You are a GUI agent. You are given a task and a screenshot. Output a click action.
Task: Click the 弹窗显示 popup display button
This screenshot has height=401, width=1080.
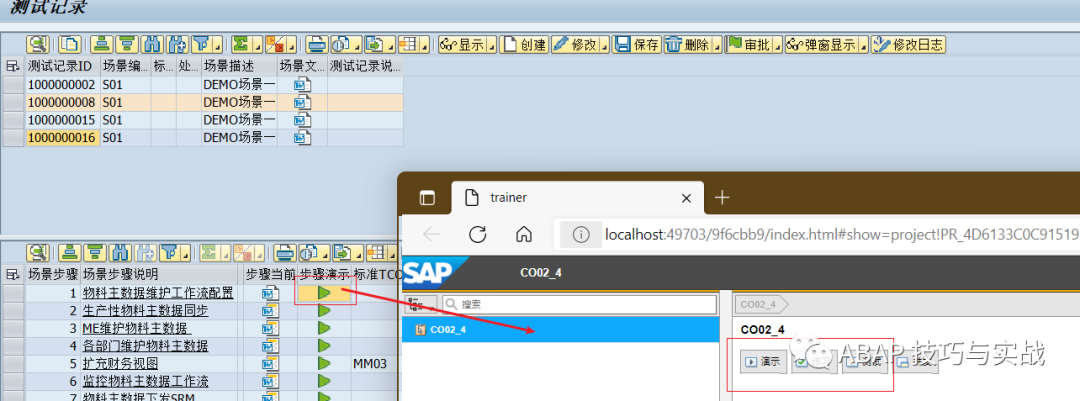[822, 45]
